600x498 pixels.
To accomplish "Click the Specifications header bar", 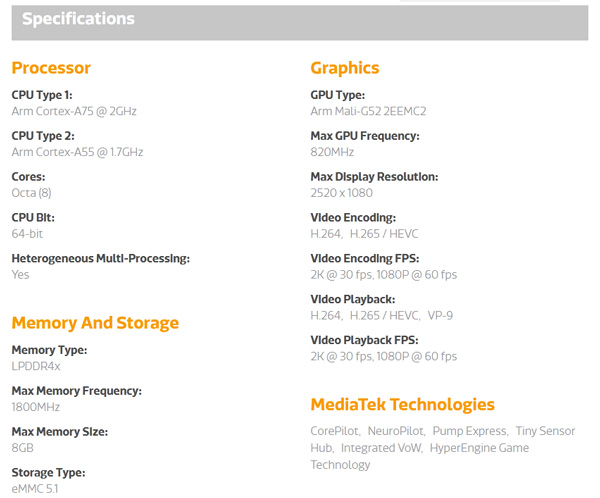I will 300,23.
